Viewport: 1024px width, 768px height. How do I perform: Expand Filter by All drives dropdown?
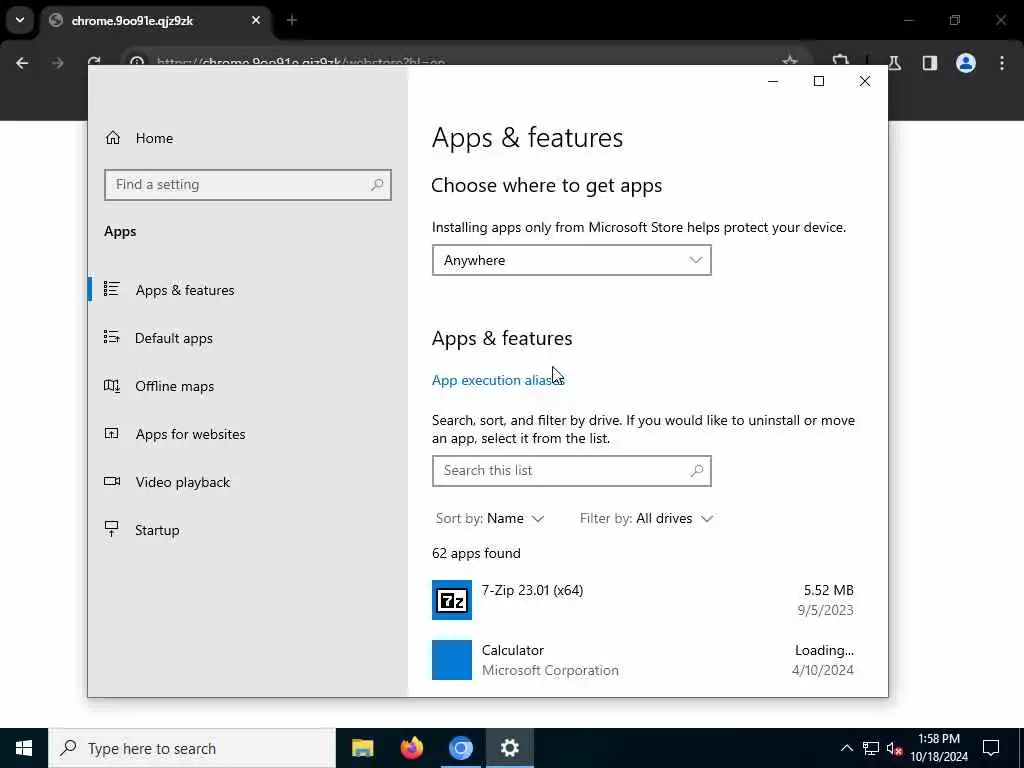646,519
